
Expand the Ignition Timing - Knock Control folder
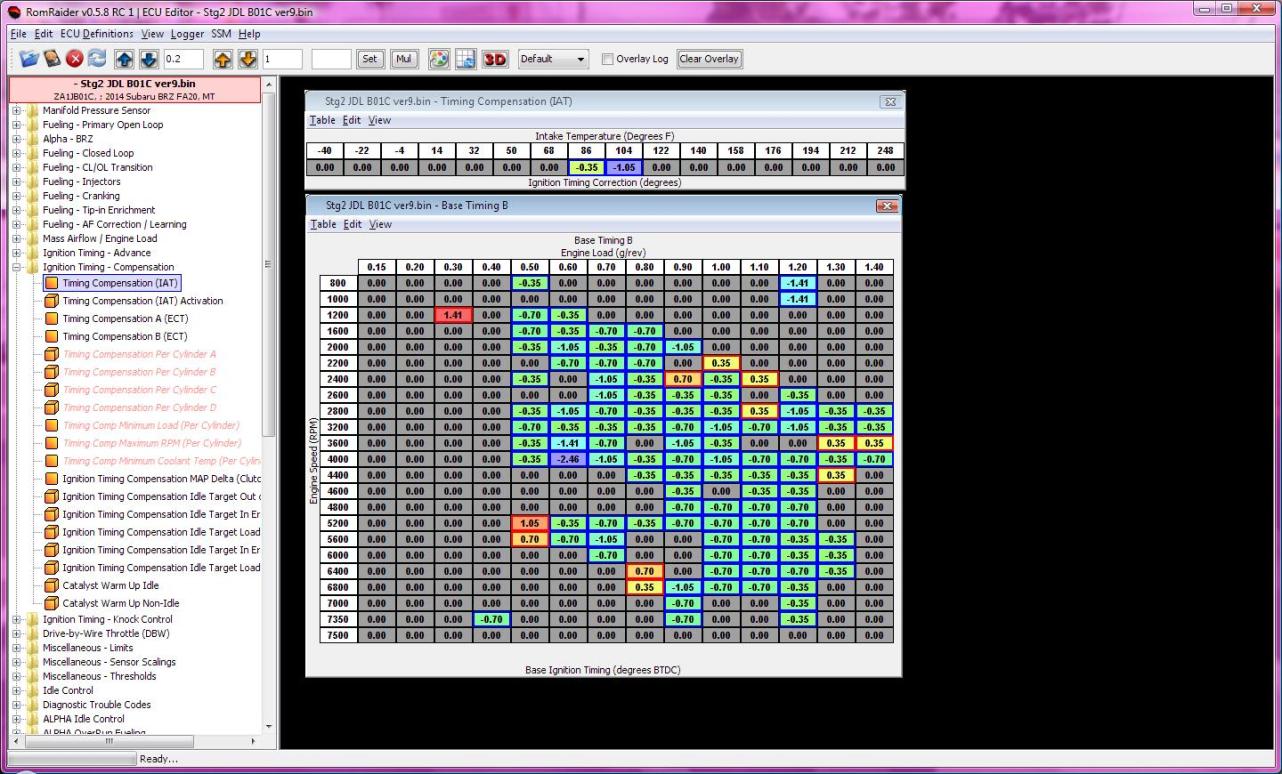17,620
